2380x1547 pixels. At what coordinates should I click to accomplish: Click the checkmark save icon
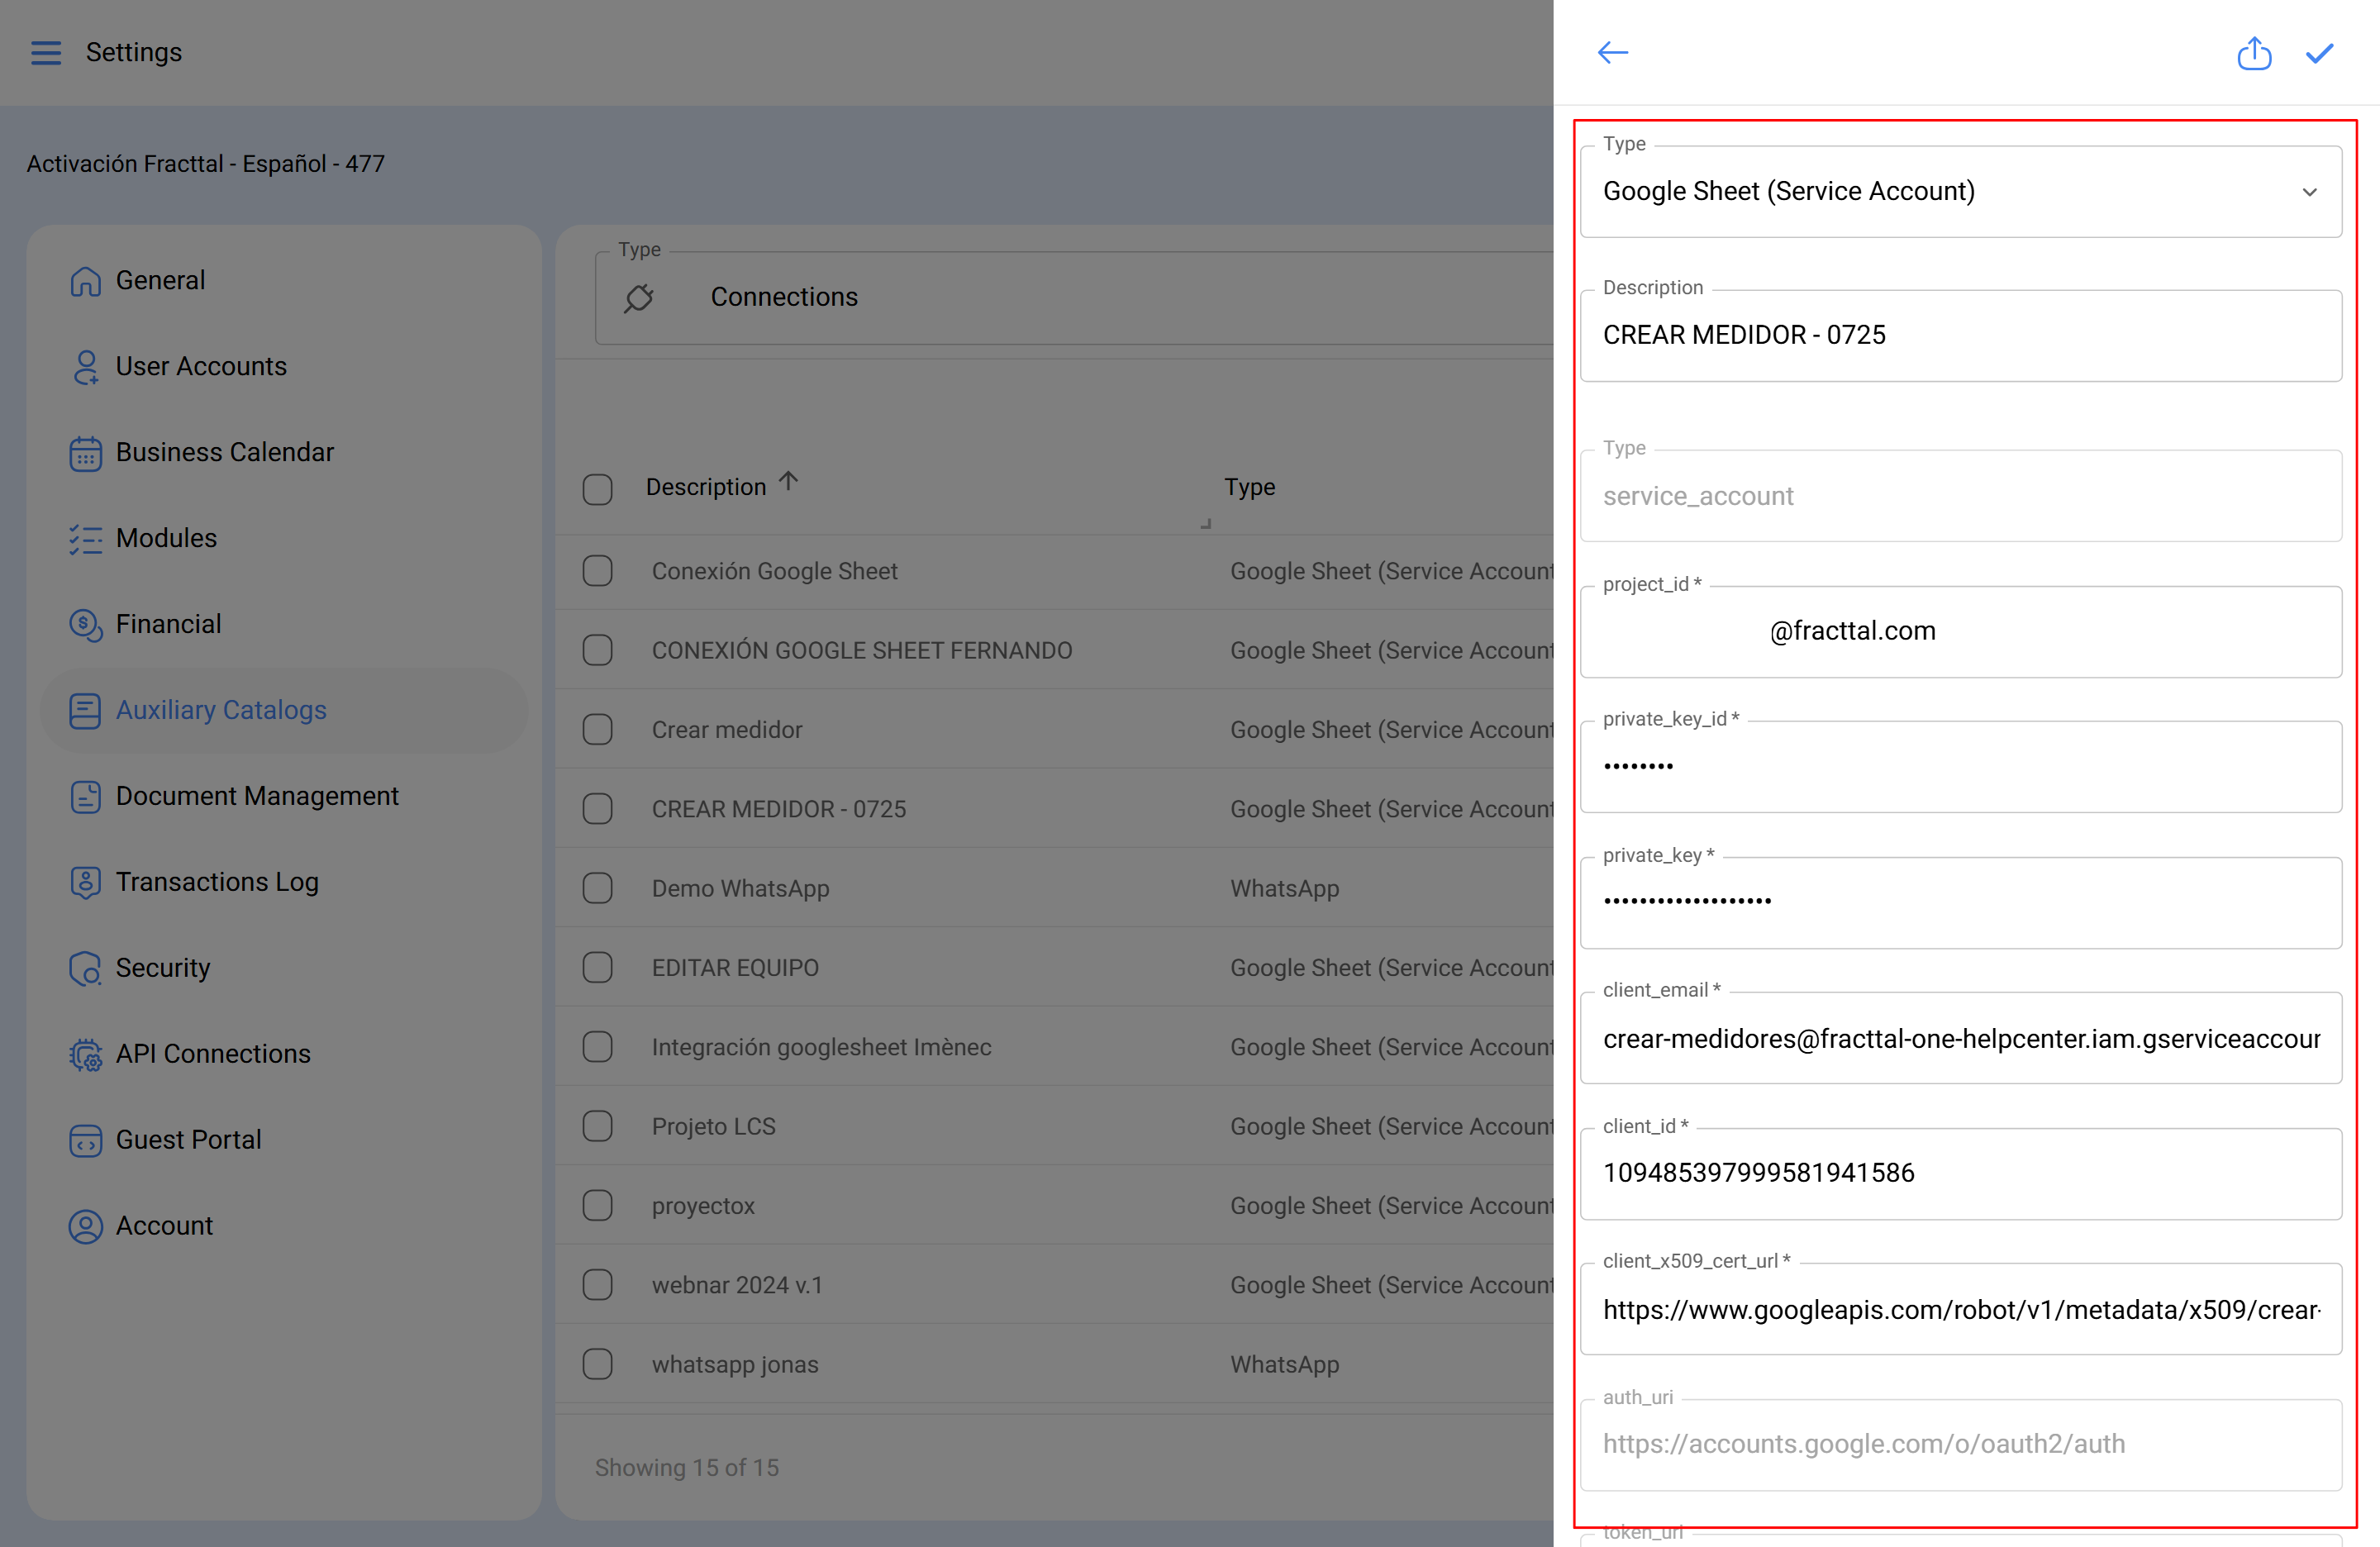click(x=2319, y=53)
